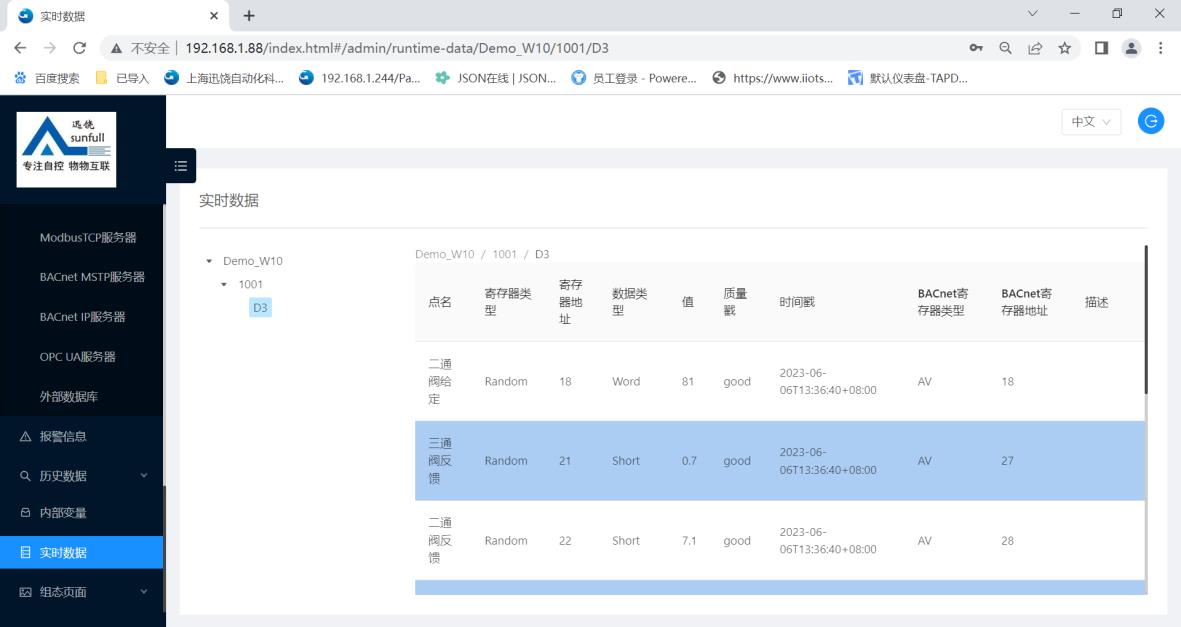Collapse the 1001 tree node arrow
The image size is (1181, 627).
click(x=224, y=284)
